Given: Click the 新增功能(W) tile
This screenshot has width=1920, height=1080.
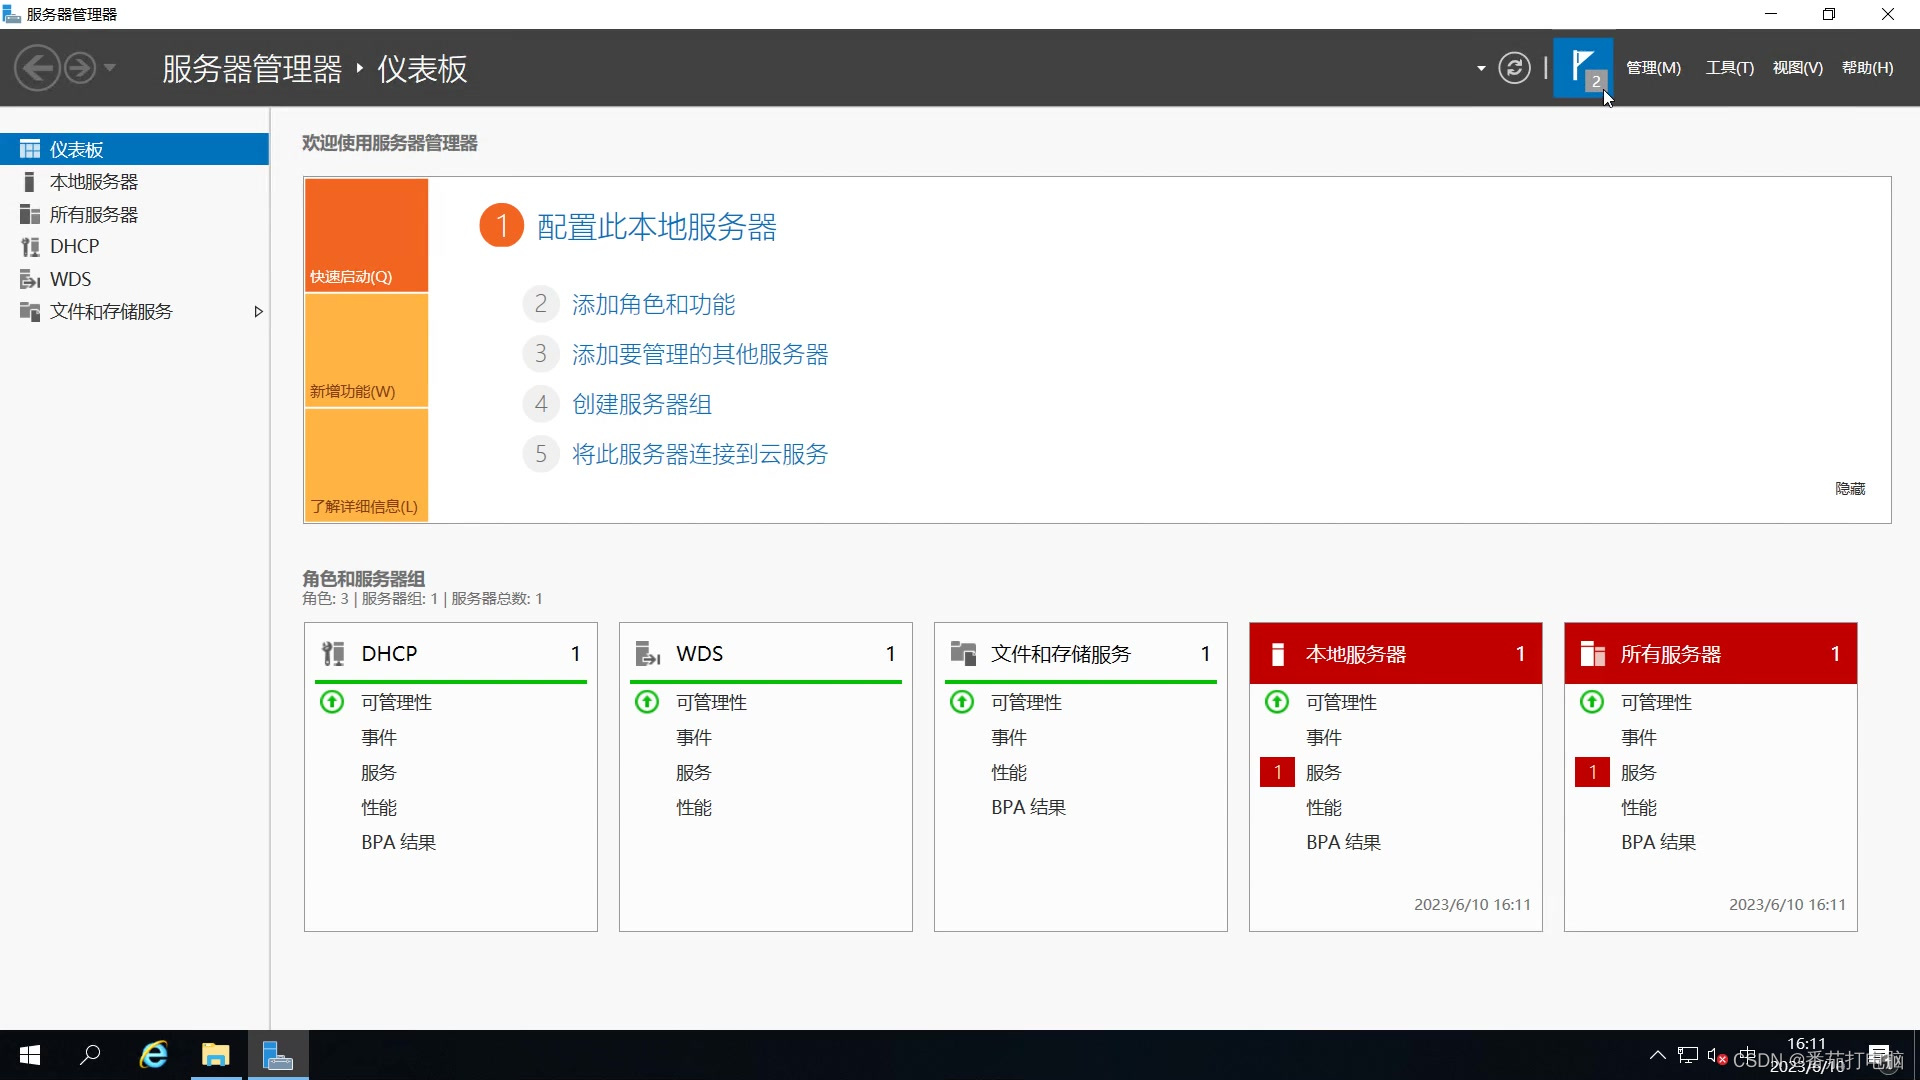Looking at the screenshot, I should (366, 350).
